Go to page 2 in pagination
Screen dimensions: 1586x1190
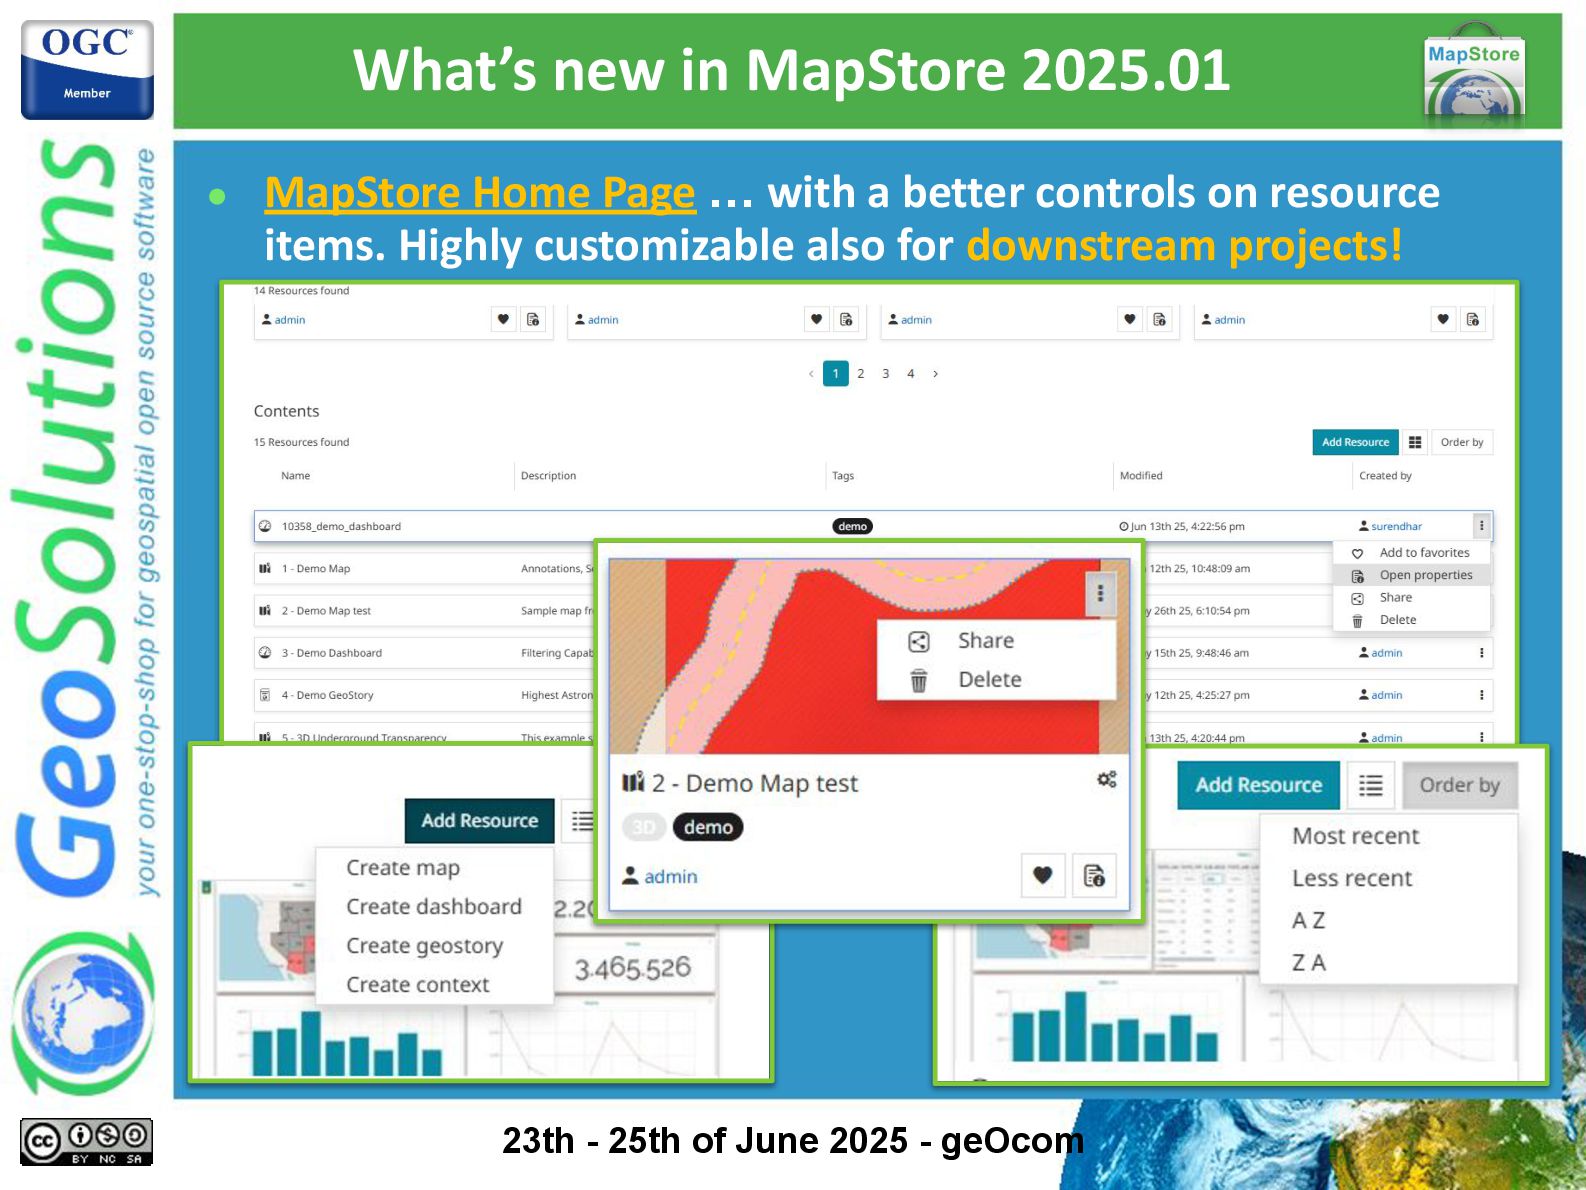pos(860,373)
